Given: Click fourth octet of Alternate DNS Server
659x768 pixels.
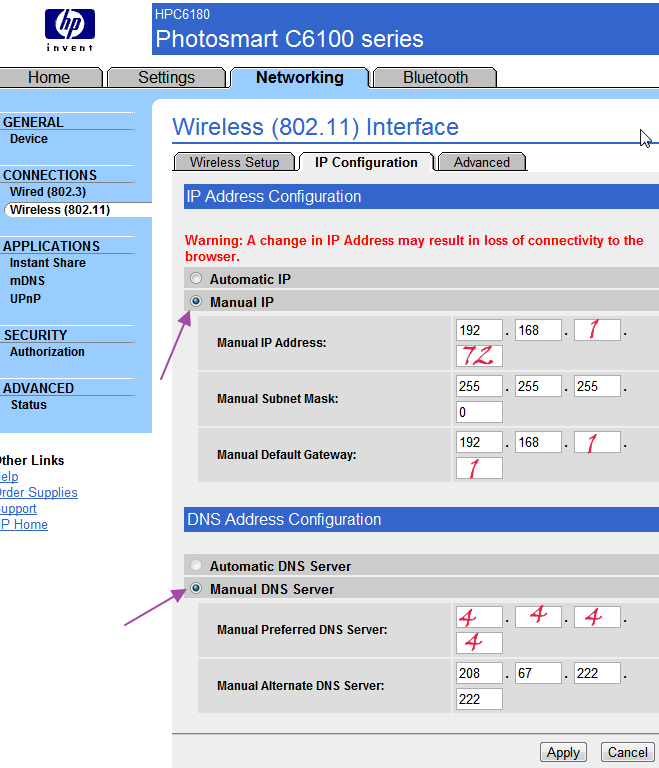Looking at the screenshot, I should click(479, 699).
